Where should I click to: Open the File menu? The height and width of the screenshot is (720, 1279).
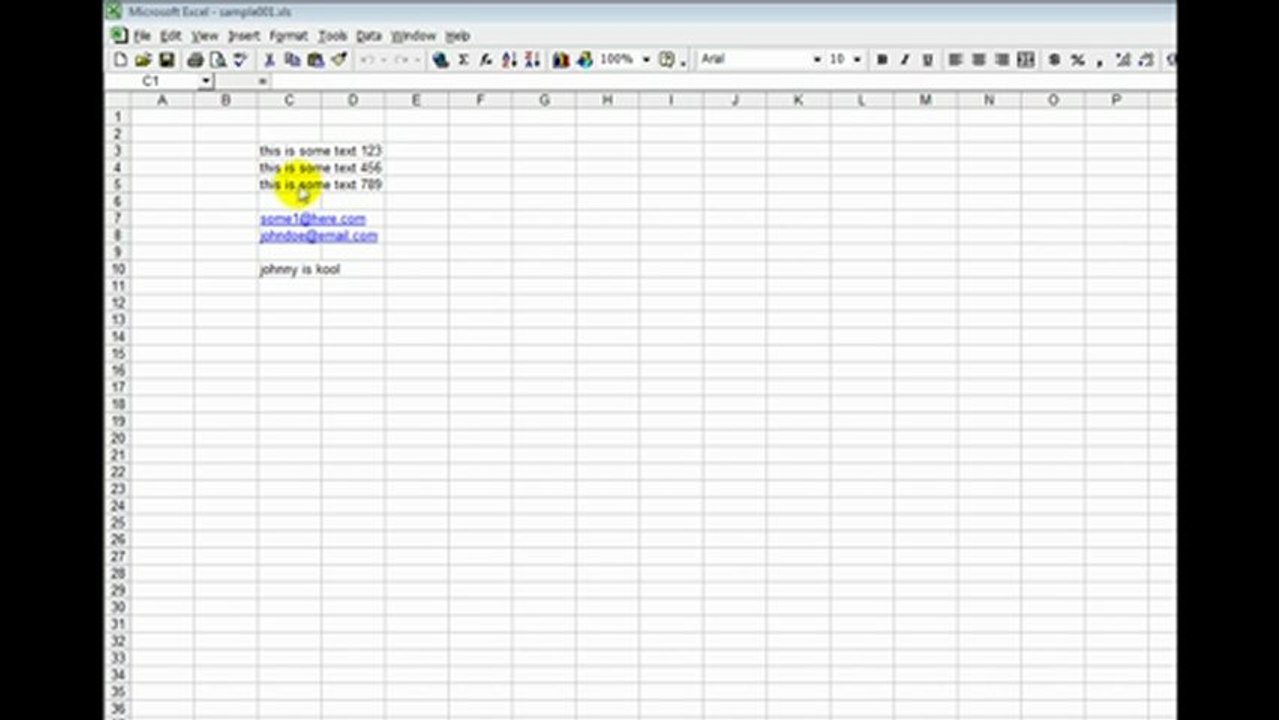[x=142, y=36]
